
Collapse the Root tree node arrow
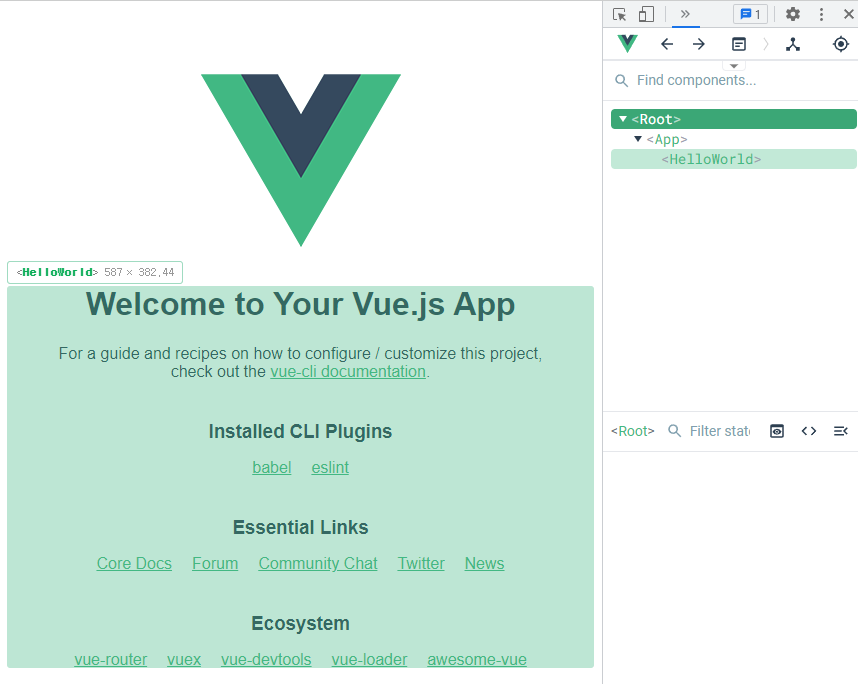point(623,119)
